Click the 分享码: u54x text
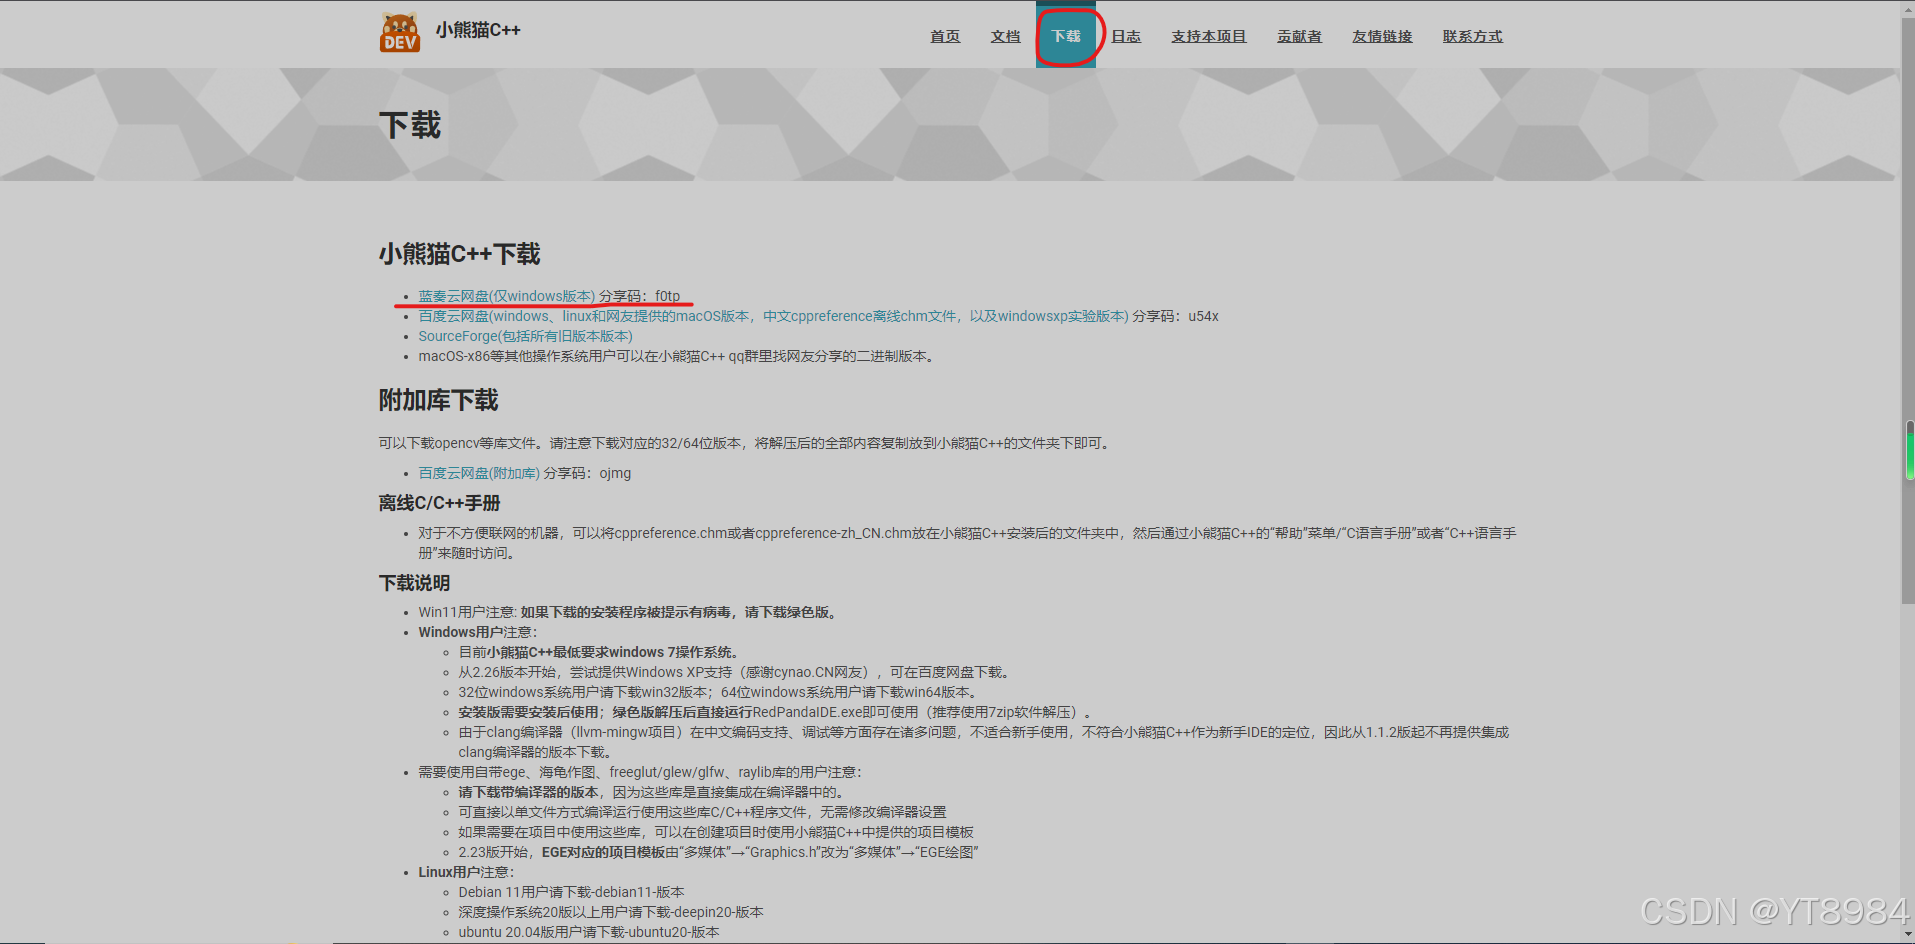 (x=1176, y=316)
